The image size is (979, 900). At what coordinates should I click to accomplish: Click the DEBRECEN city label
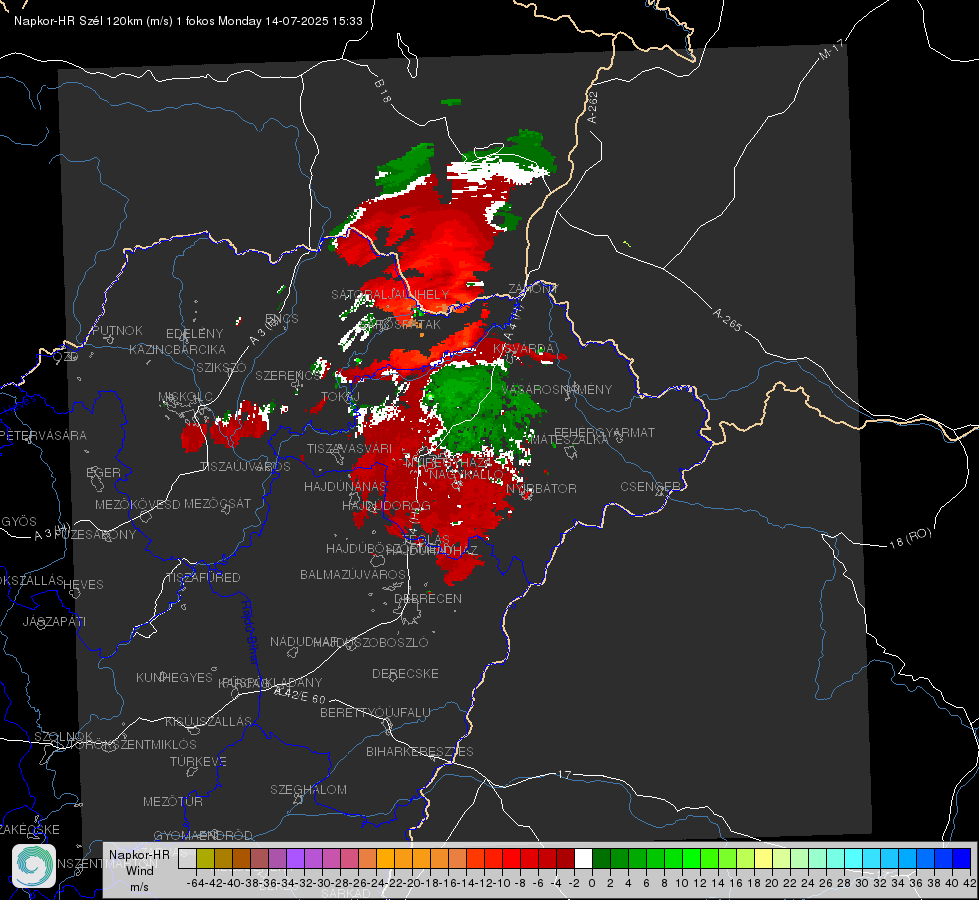pyautogui.click(x=428, y=598)
